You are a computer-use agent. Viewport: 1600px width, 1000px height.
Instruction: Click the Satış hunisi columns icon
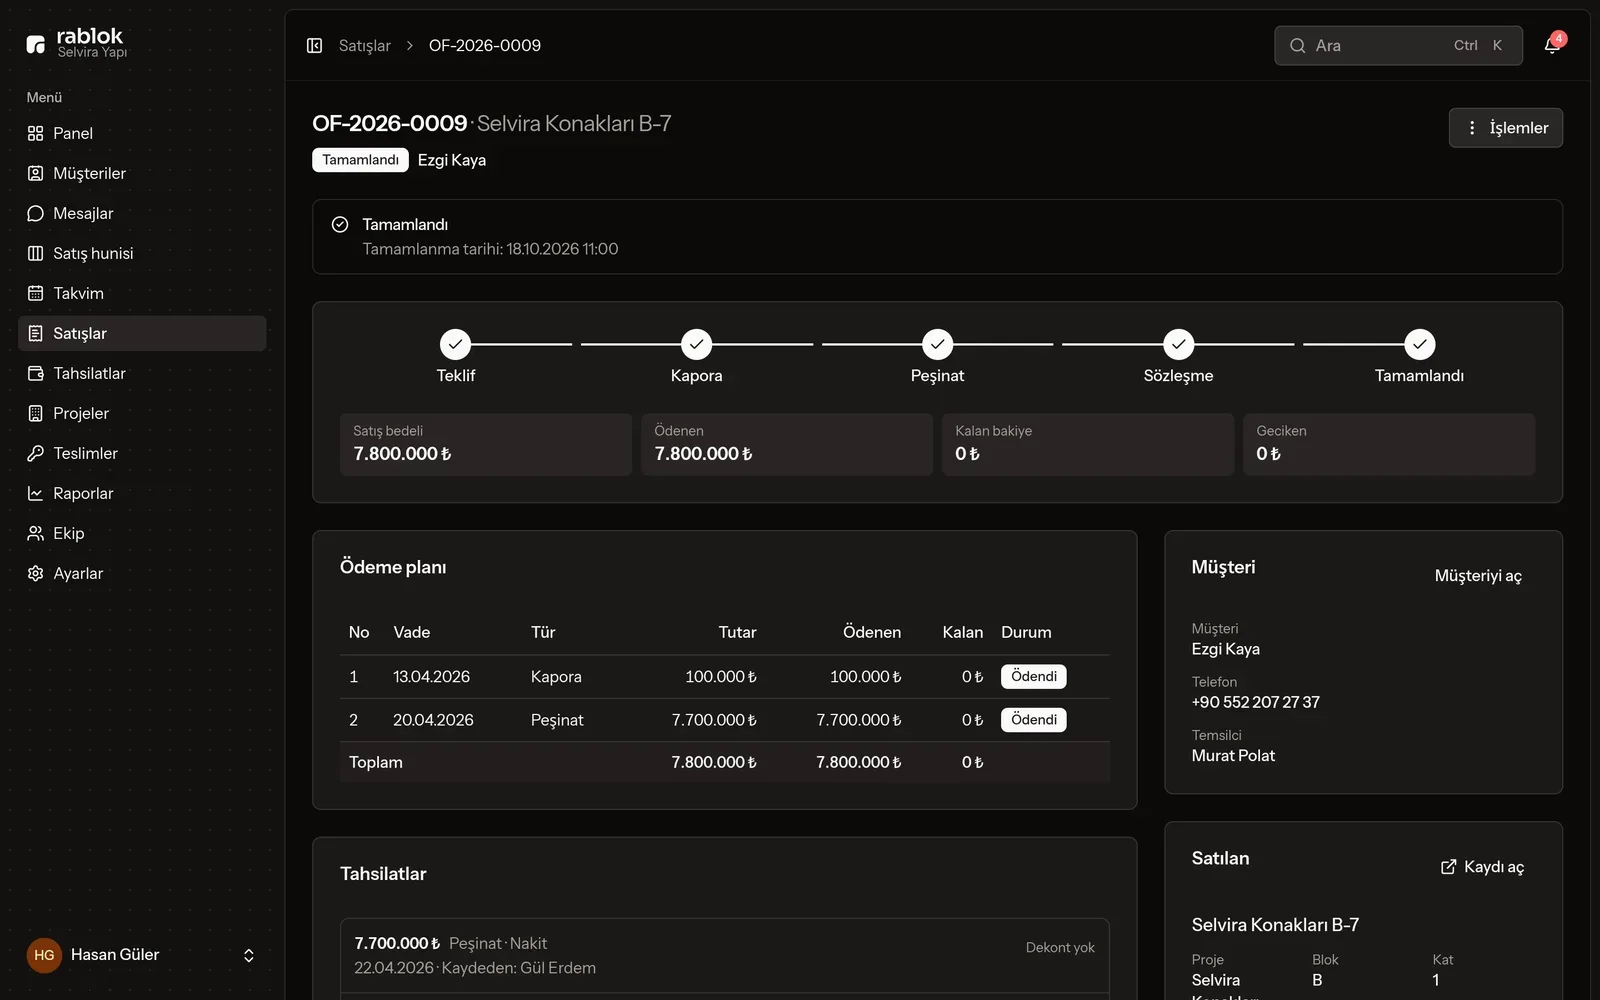[x=35, y=253]
